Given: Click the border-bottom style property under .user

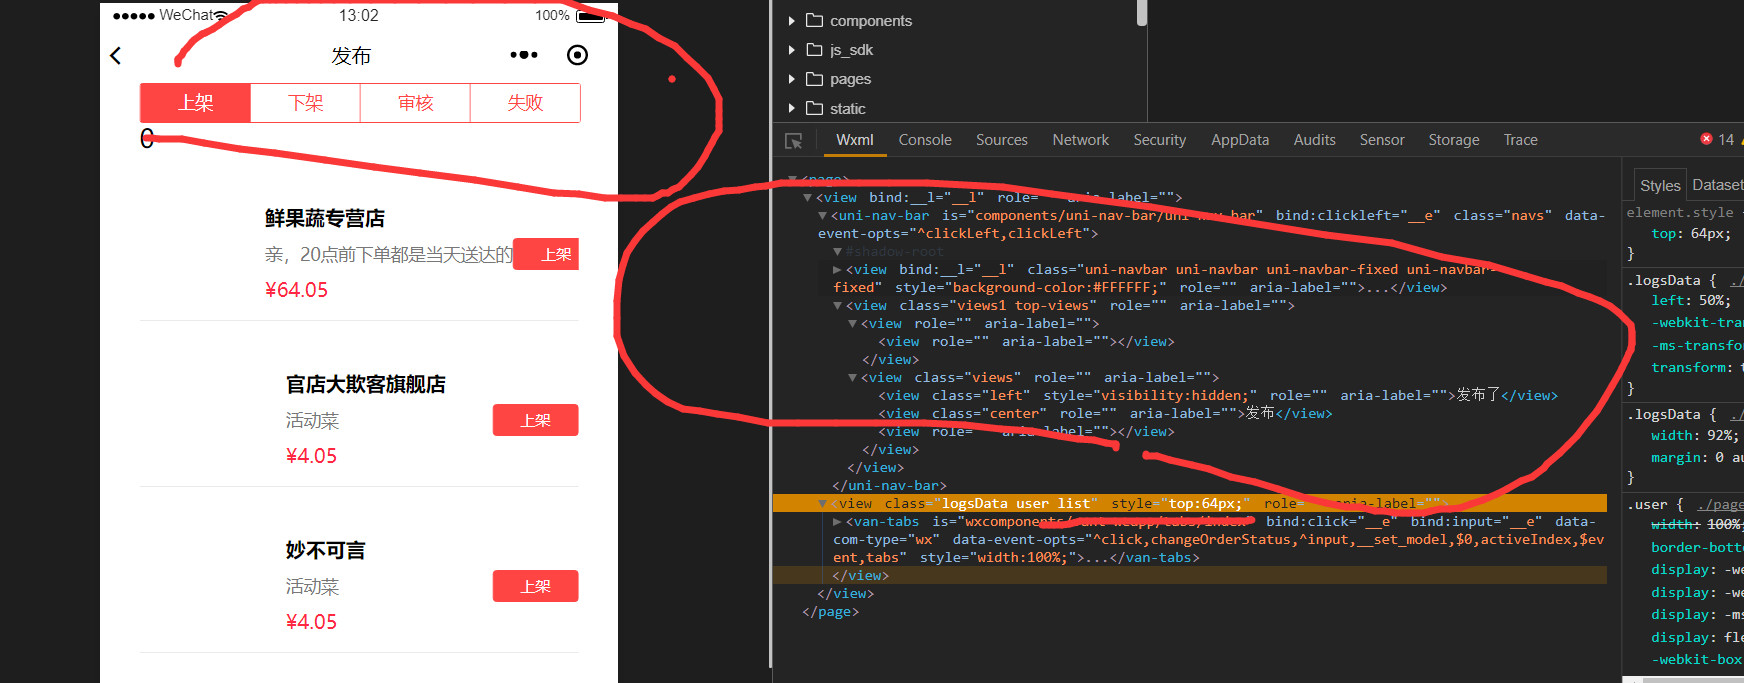Looking at the screenshot, I should pos(1697,548).
